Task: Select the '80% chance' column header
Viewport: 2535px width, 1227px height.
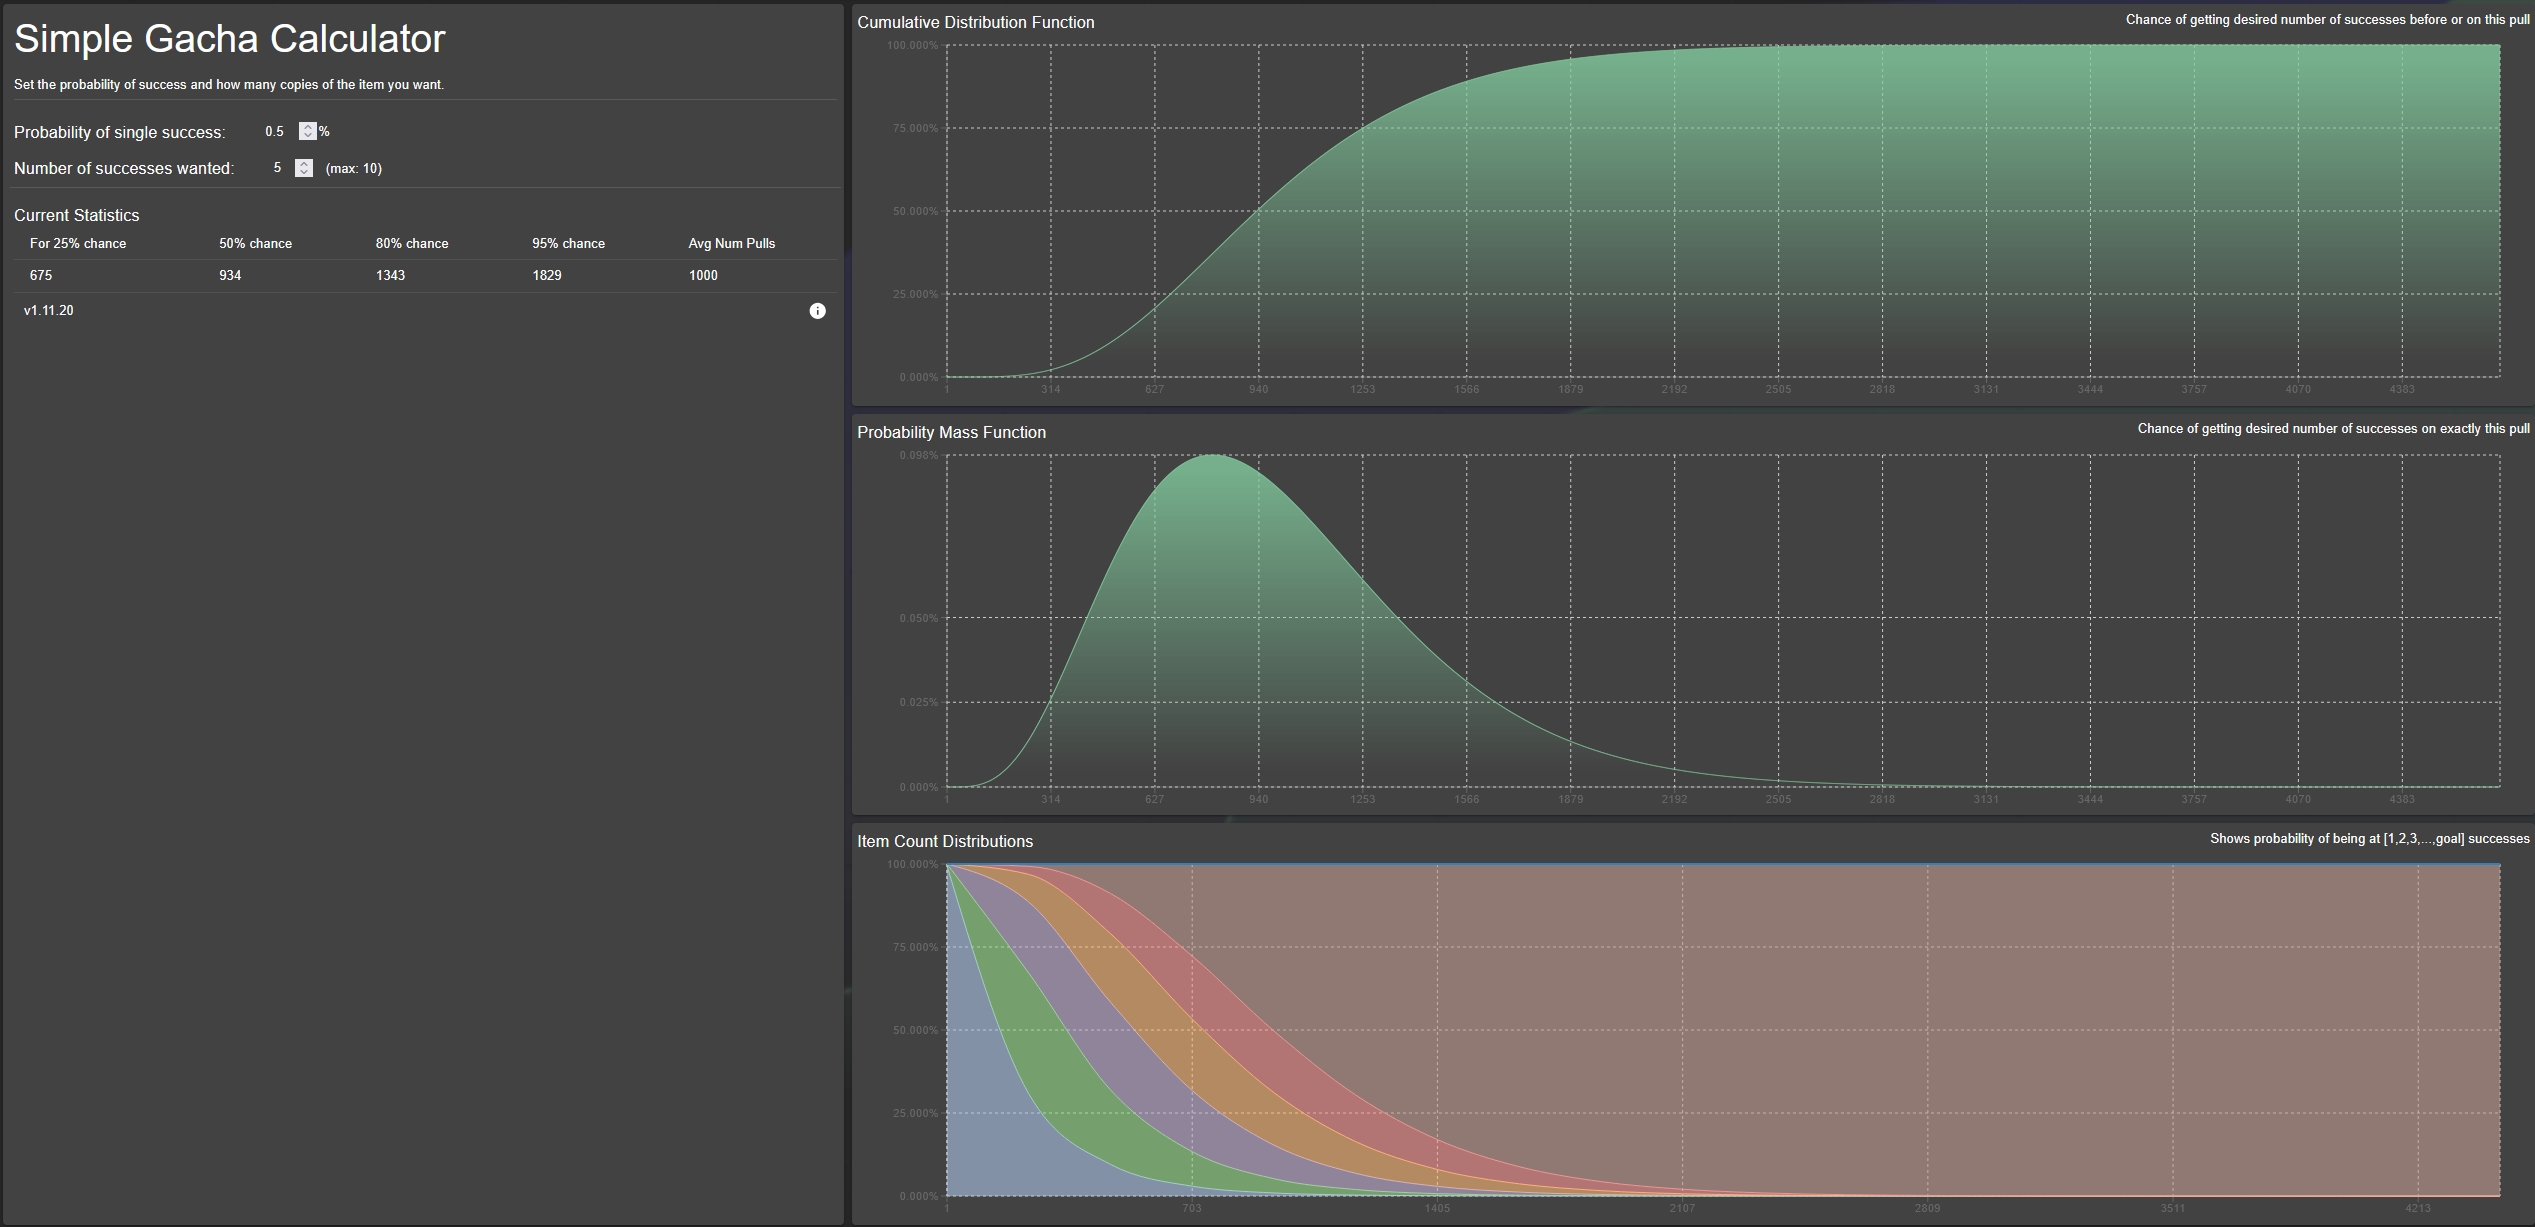Action: click(412, 243)
